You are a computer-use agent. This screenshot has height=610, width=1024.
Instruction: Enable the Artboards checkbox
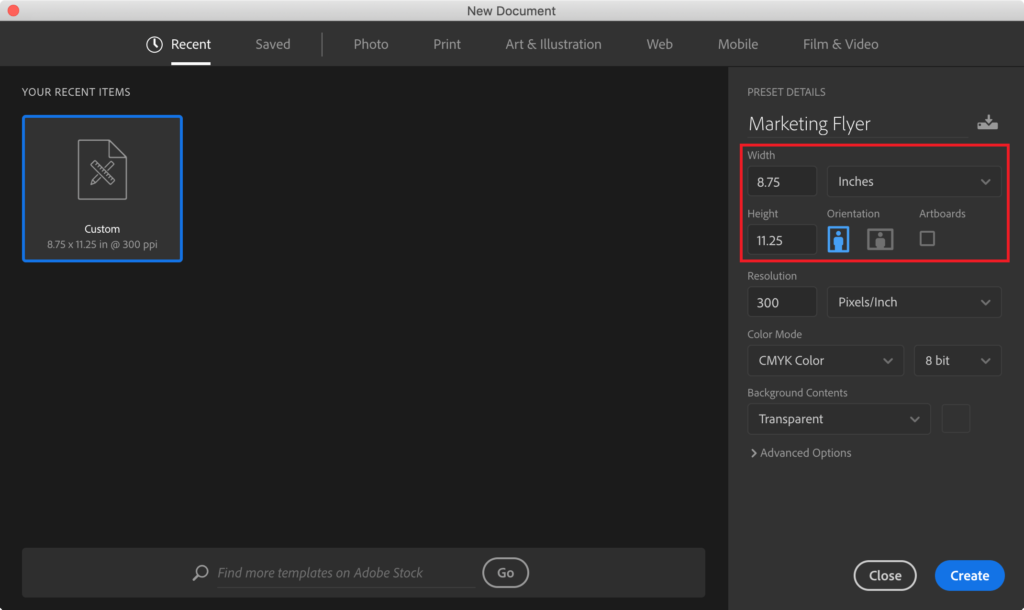coord(927,239)
